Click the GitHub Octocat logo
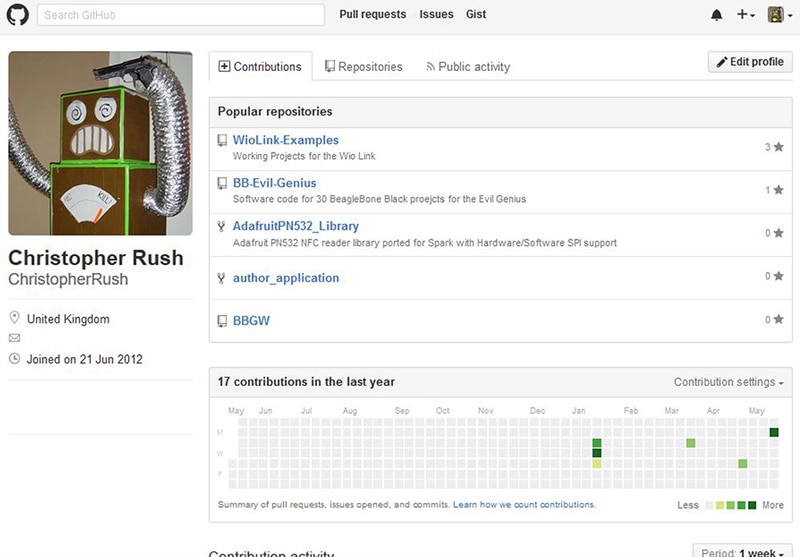800x557 pixels. [18, 15]
